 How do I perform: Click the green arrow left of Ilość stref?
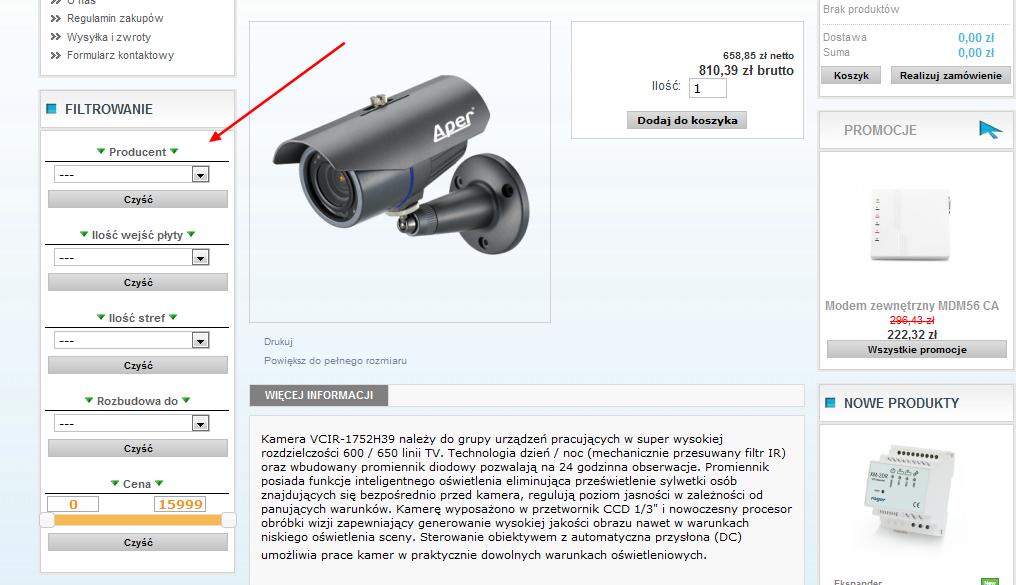(100, 317)
